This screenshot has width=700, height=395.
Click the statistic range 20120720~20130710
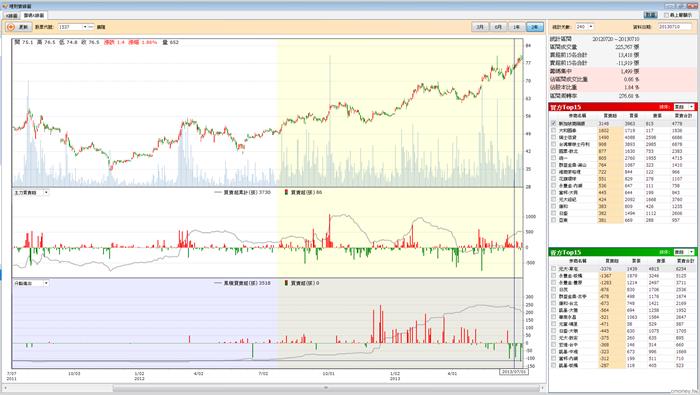pos(616,39)
